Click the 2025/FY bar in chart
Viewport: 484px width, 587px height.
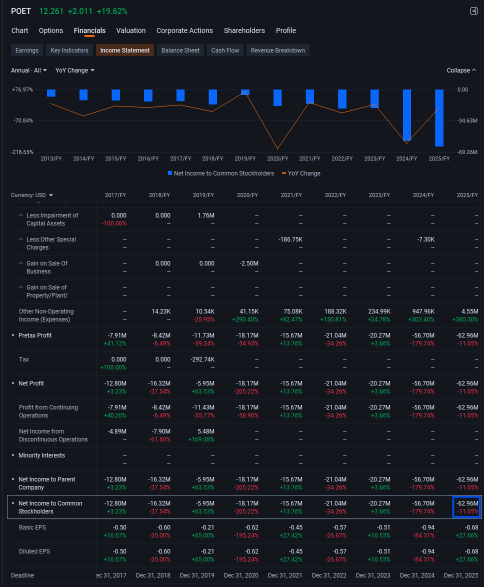click(439, 118)
